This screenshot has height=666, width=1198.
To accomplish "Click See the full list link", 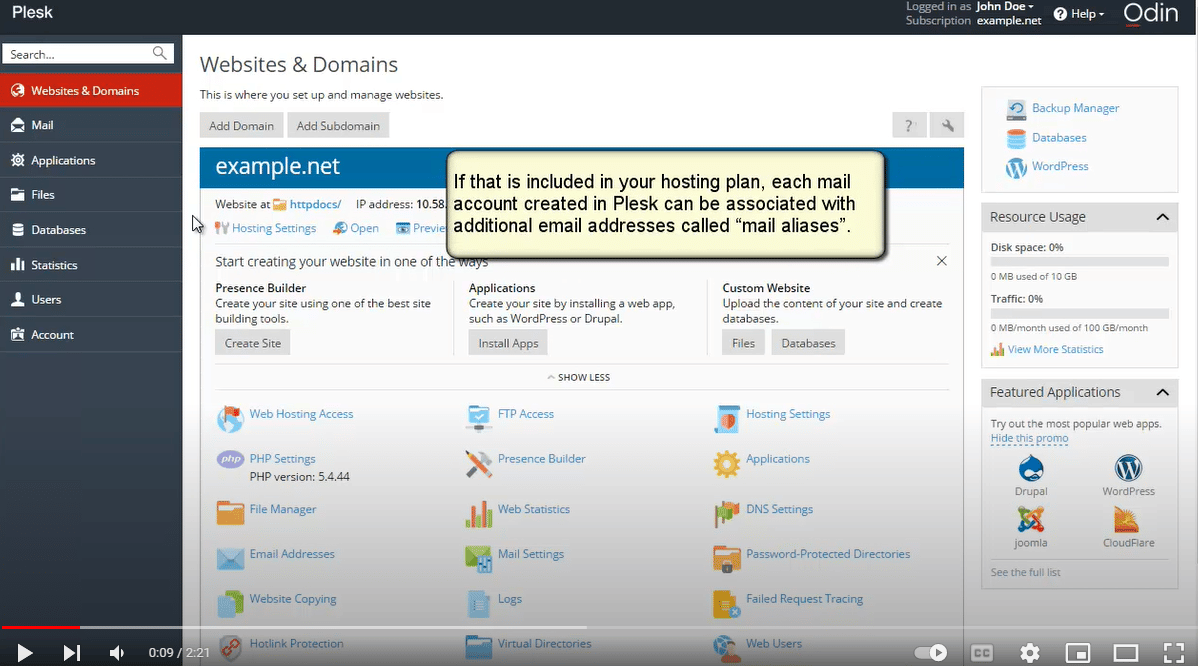I will (x=1025, y=572).
